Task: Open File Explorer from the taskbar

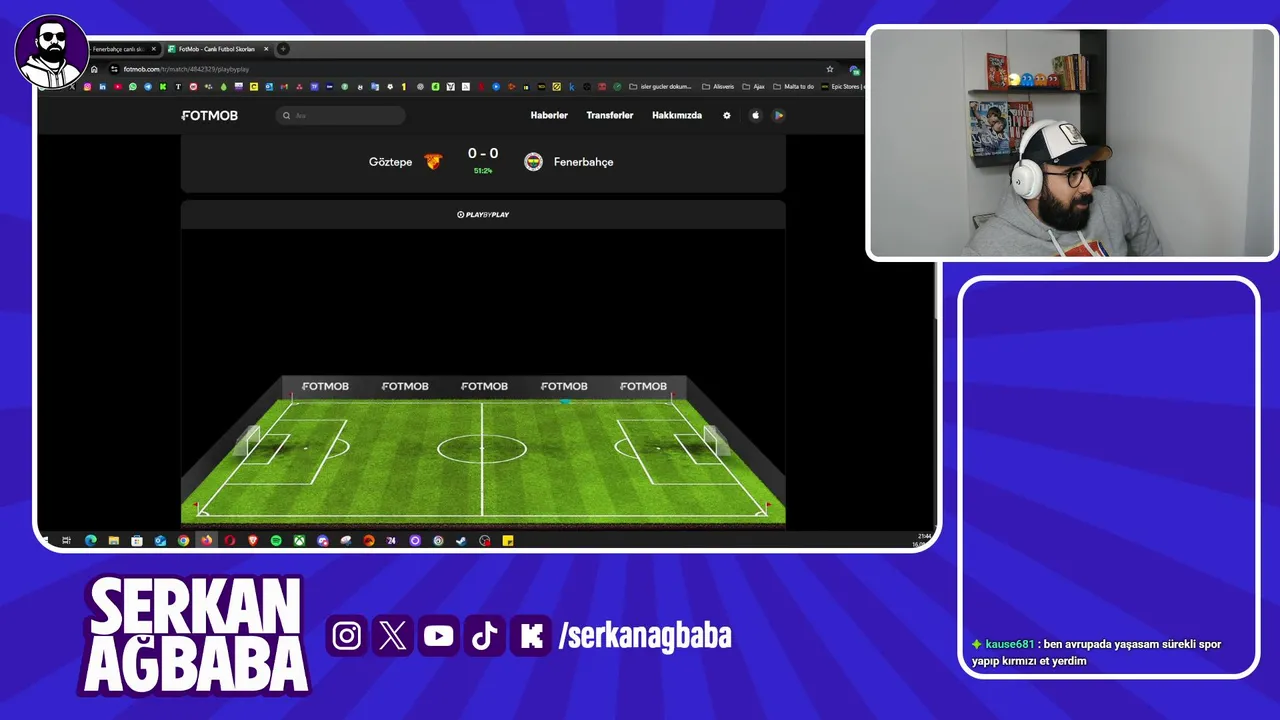Action: coord(113,541)
